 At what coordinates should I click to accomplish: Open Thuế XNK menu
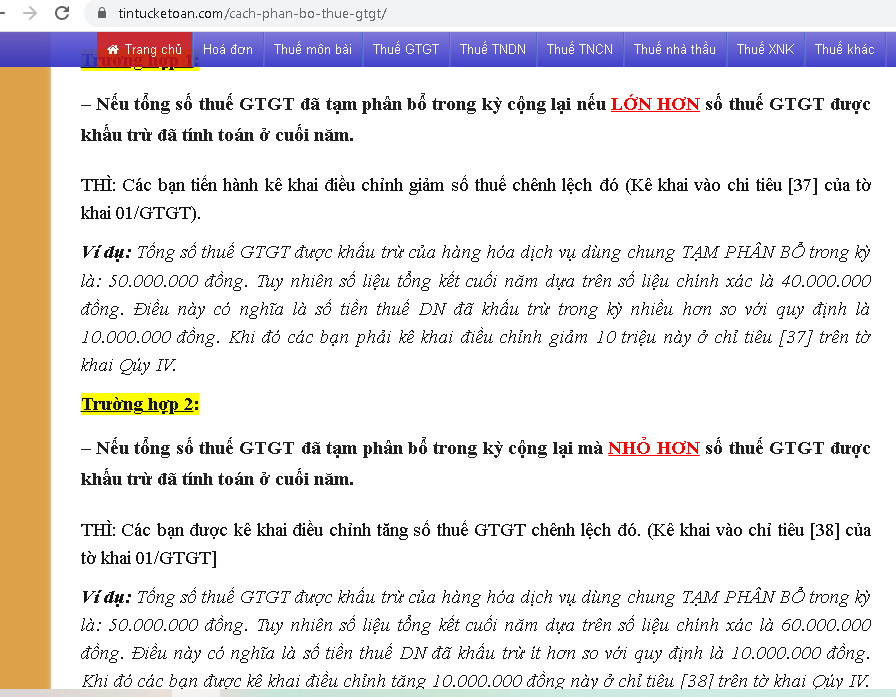(x=765, y=50)
